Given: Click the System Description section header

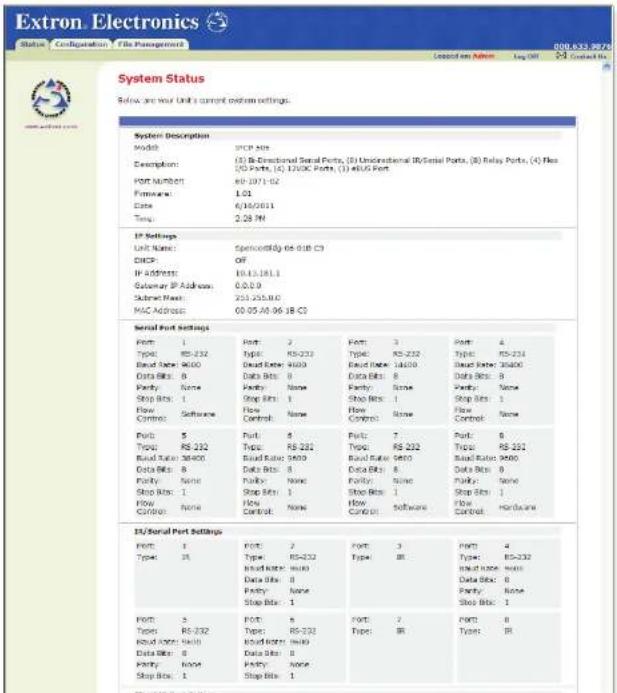Looking at the screenshot, I should click(x=171, y=136).
